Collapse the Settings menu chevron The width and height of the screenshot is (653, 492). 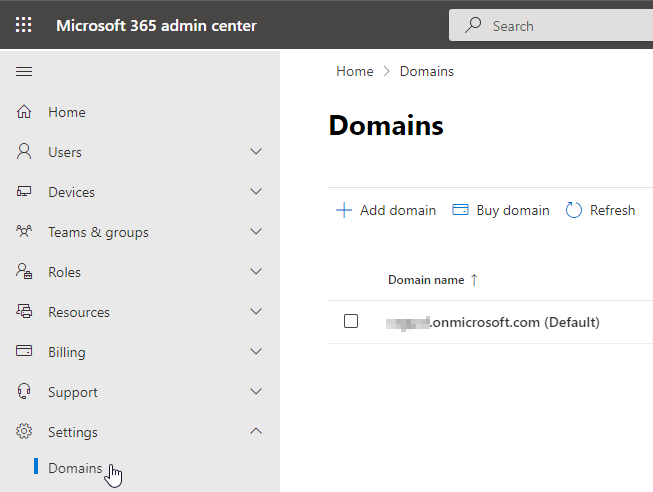256,431
